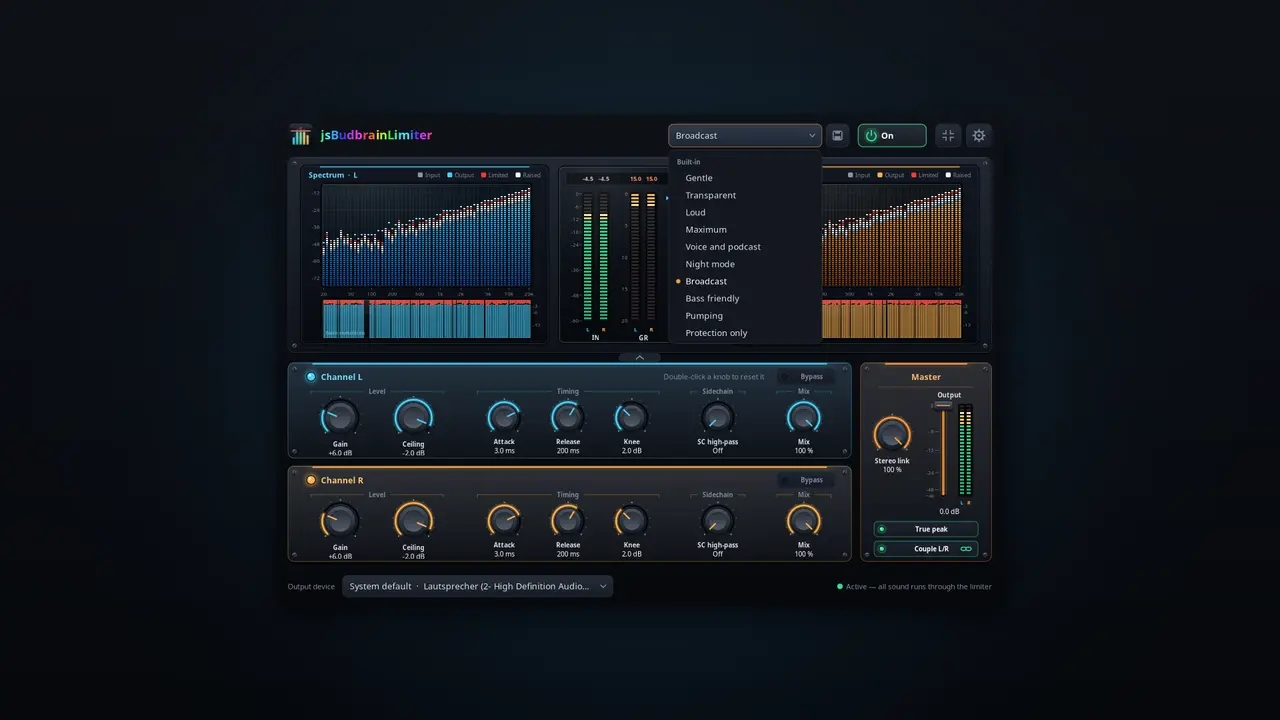Image resolution: width=1280 pixels, height=720 pixels.
Task: Turn off the limiter with the On power button
Action: (892, 135)
